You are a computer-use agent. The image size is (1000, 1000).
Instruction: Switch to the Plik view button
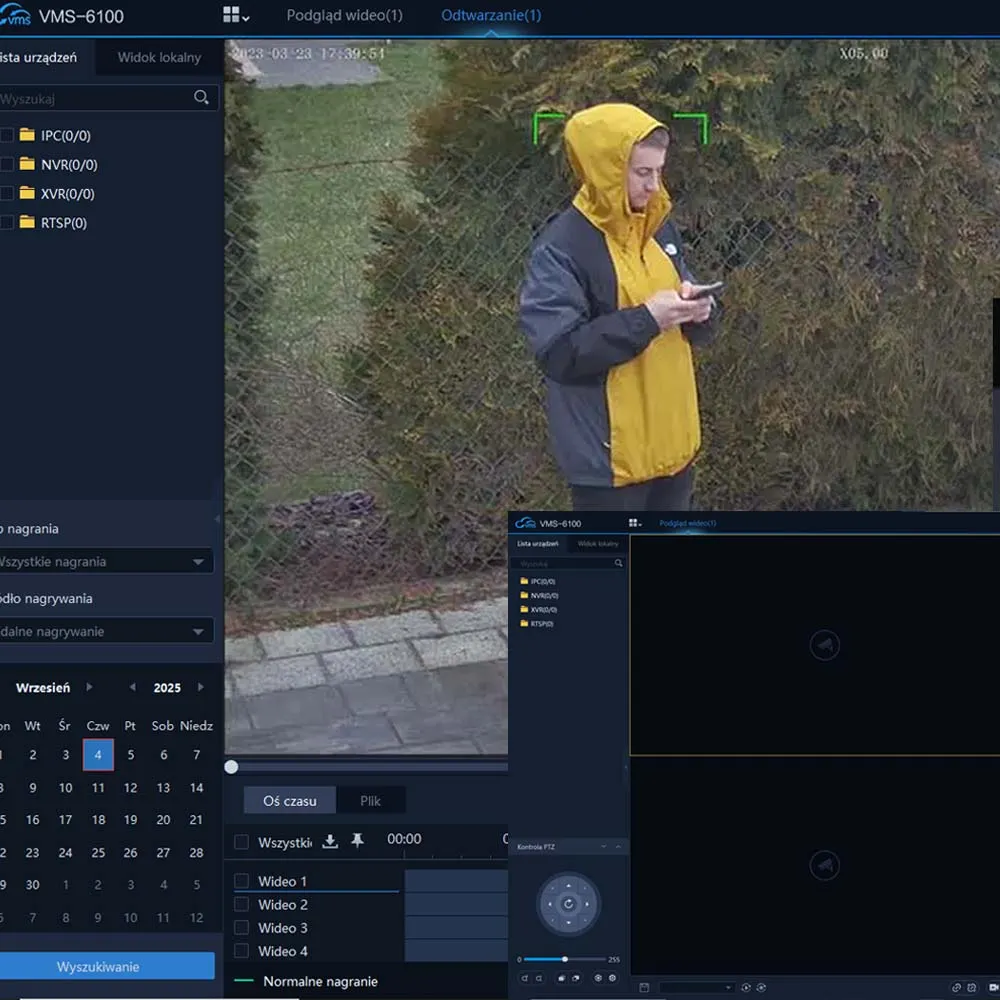370,801
